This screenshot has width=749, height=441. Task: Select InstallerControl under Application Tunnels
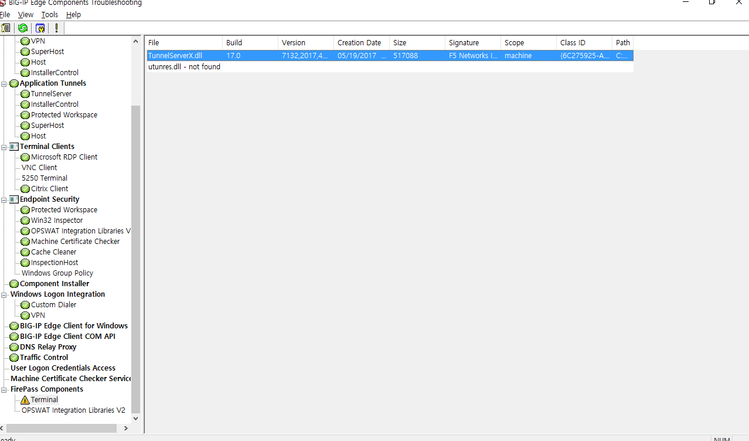click(x=54, y=104)
